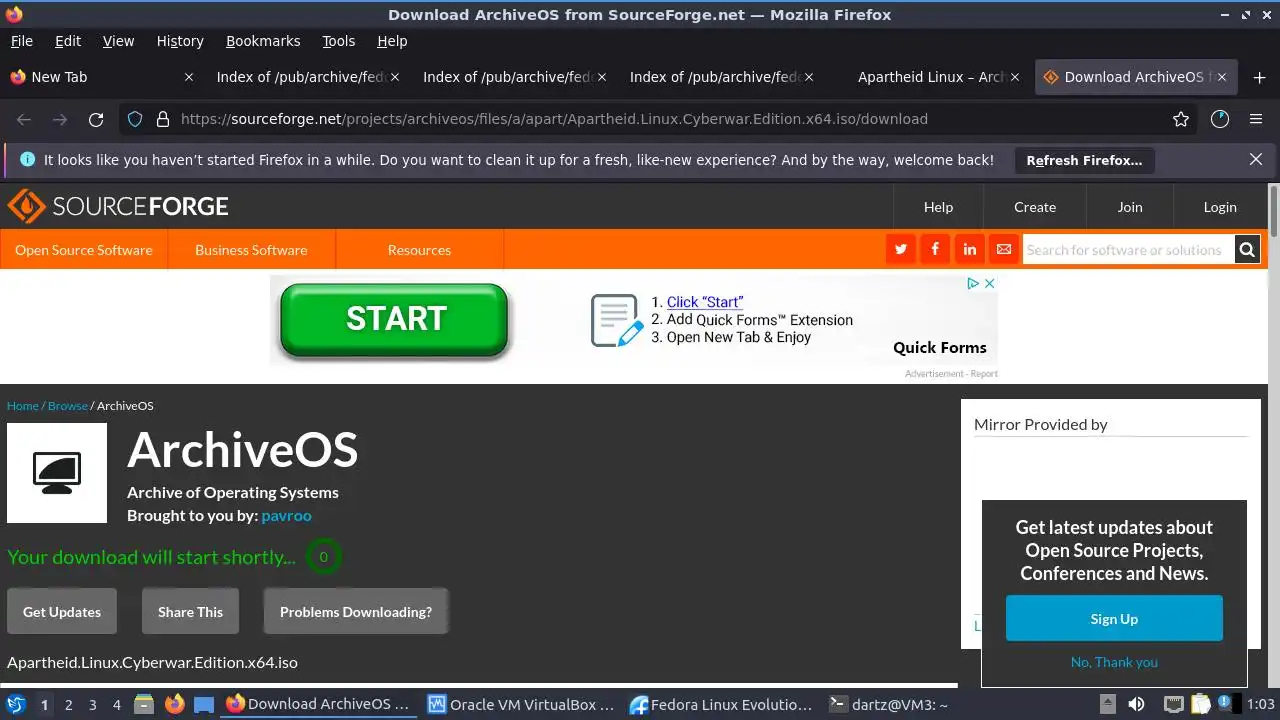Click the padlock site security icon
1280x720 pixels.
tap(163, 119)
